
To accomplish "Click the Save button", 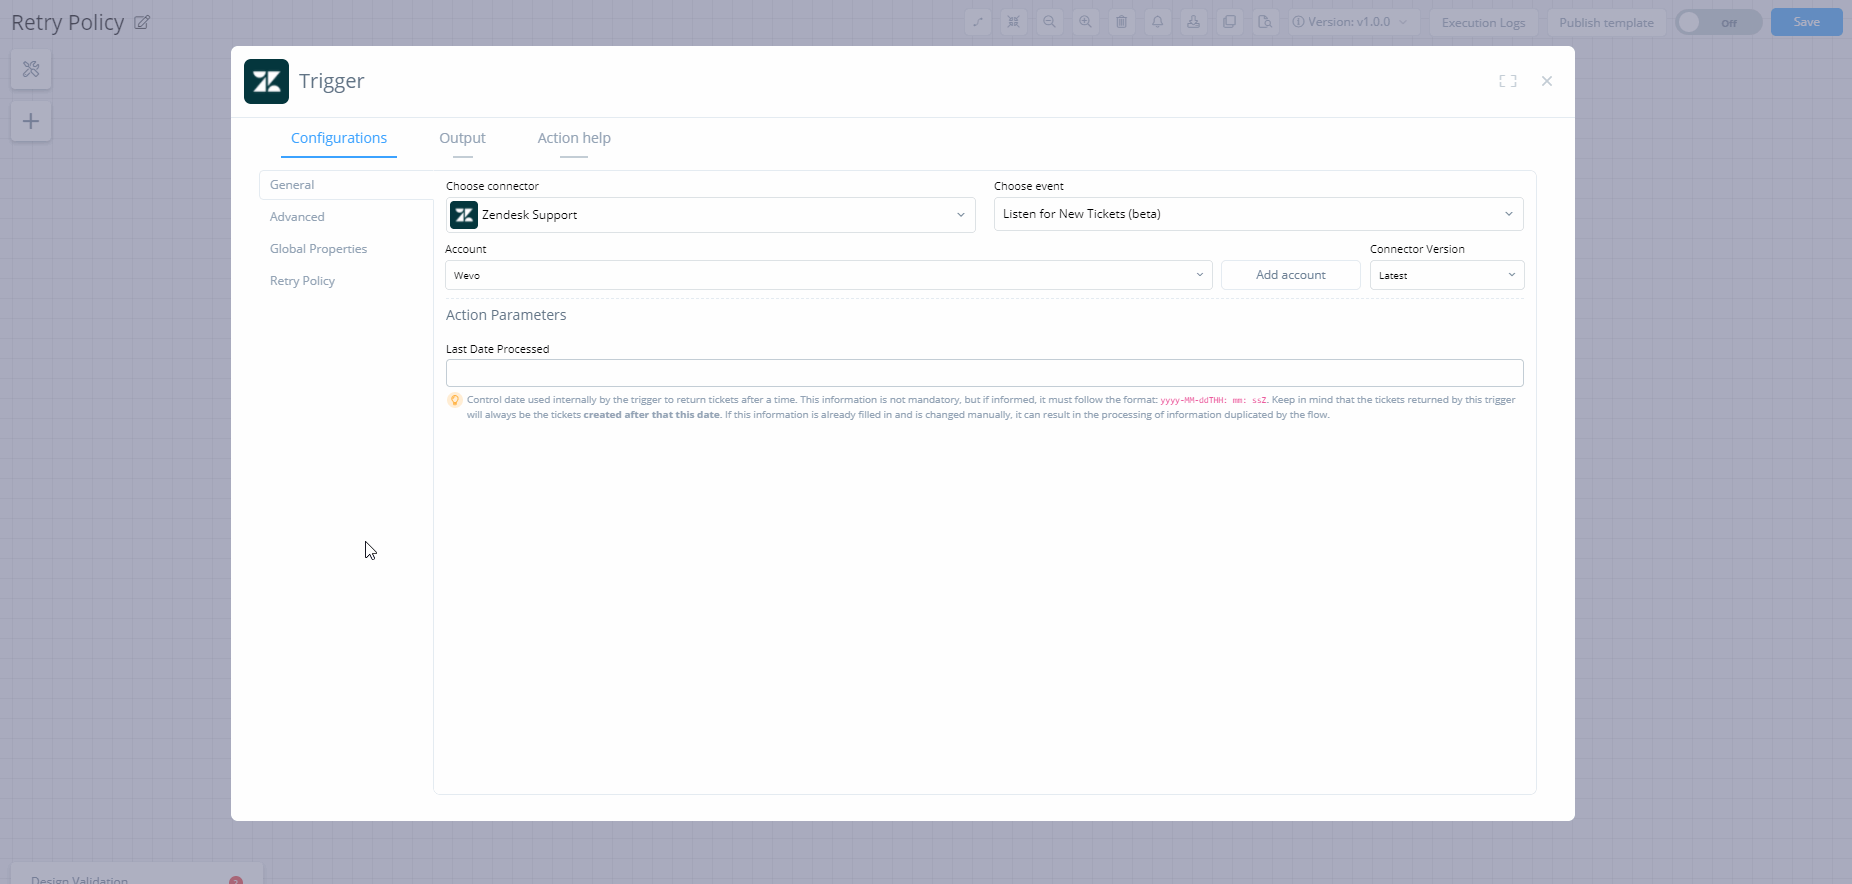I will click(x=1806, y=22).
